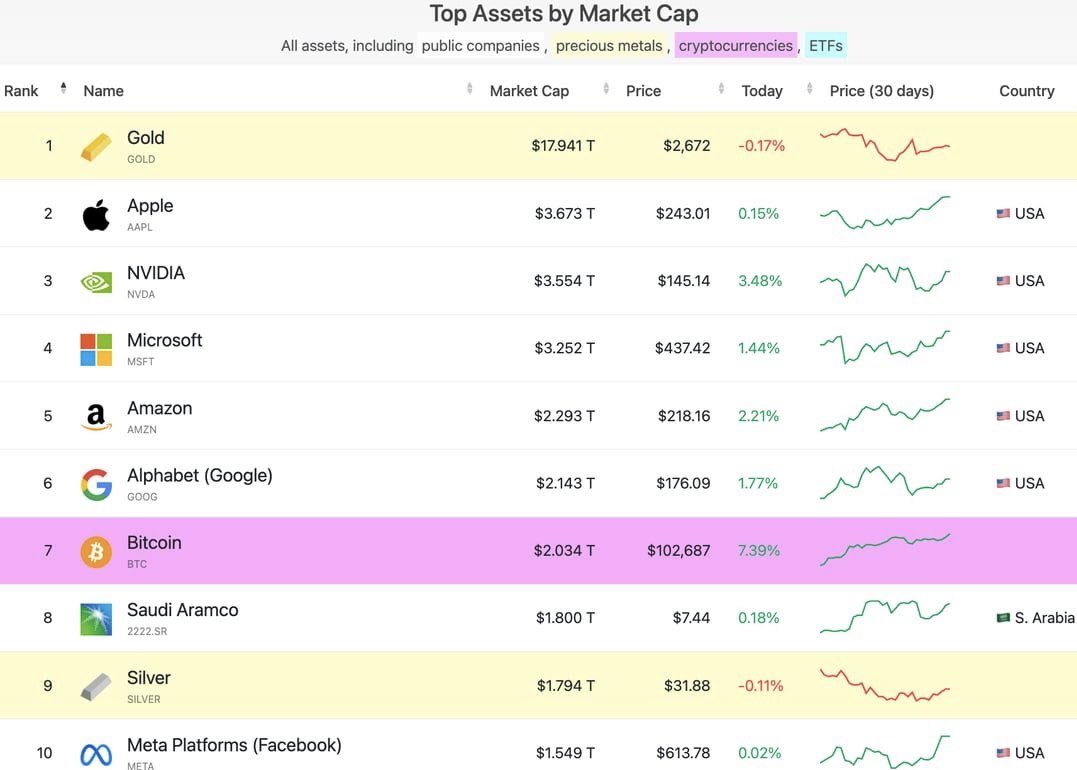The width and height of the screenshot is (1077, 770).
Task: Click Silver's -0.11% today change
Action: pyautogui.click(x=760, y=686)
